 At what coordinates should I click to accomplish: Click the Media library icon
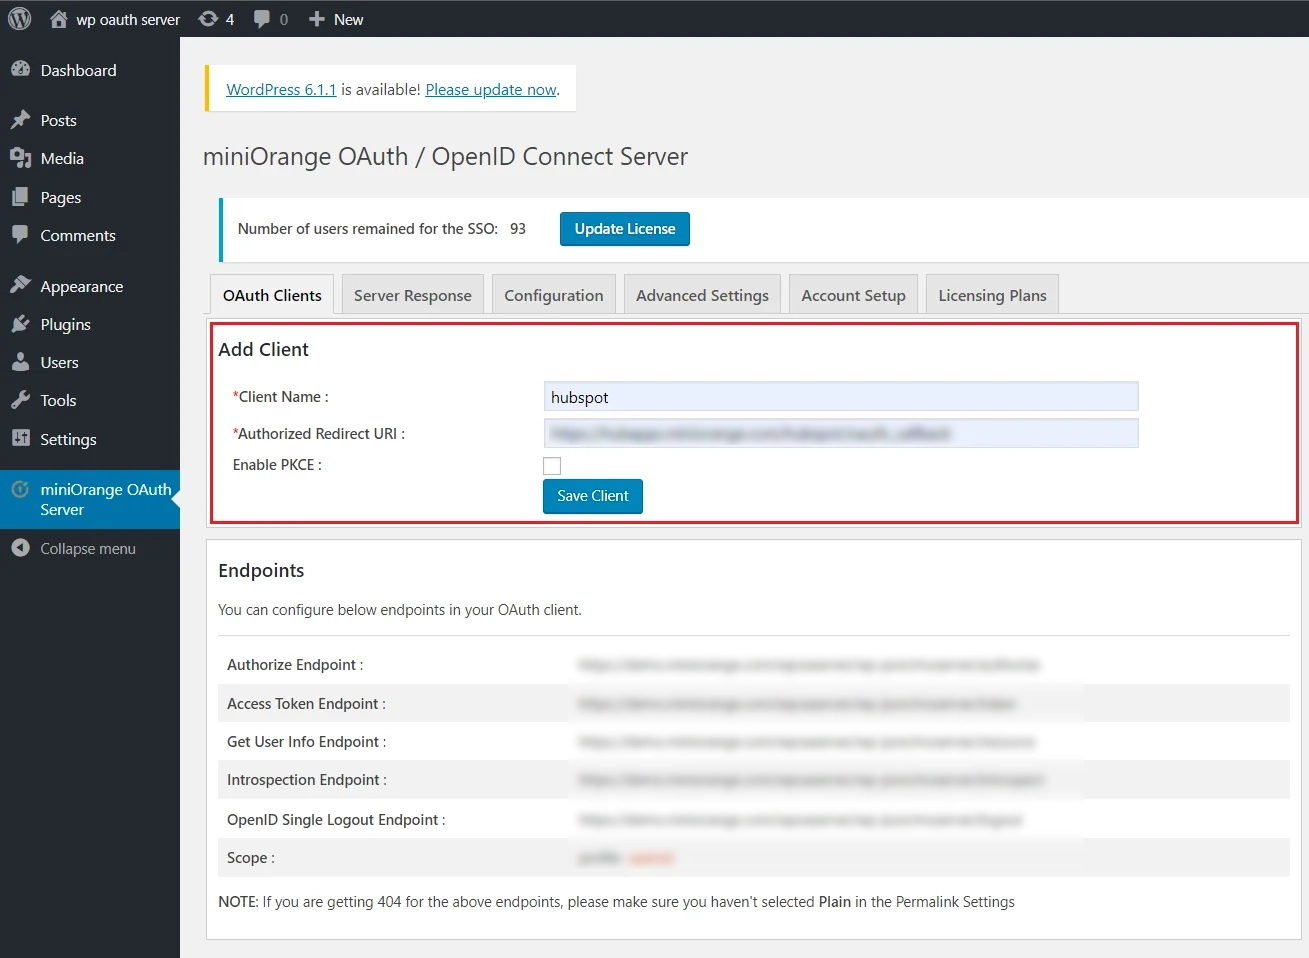[x=20, y=158]
